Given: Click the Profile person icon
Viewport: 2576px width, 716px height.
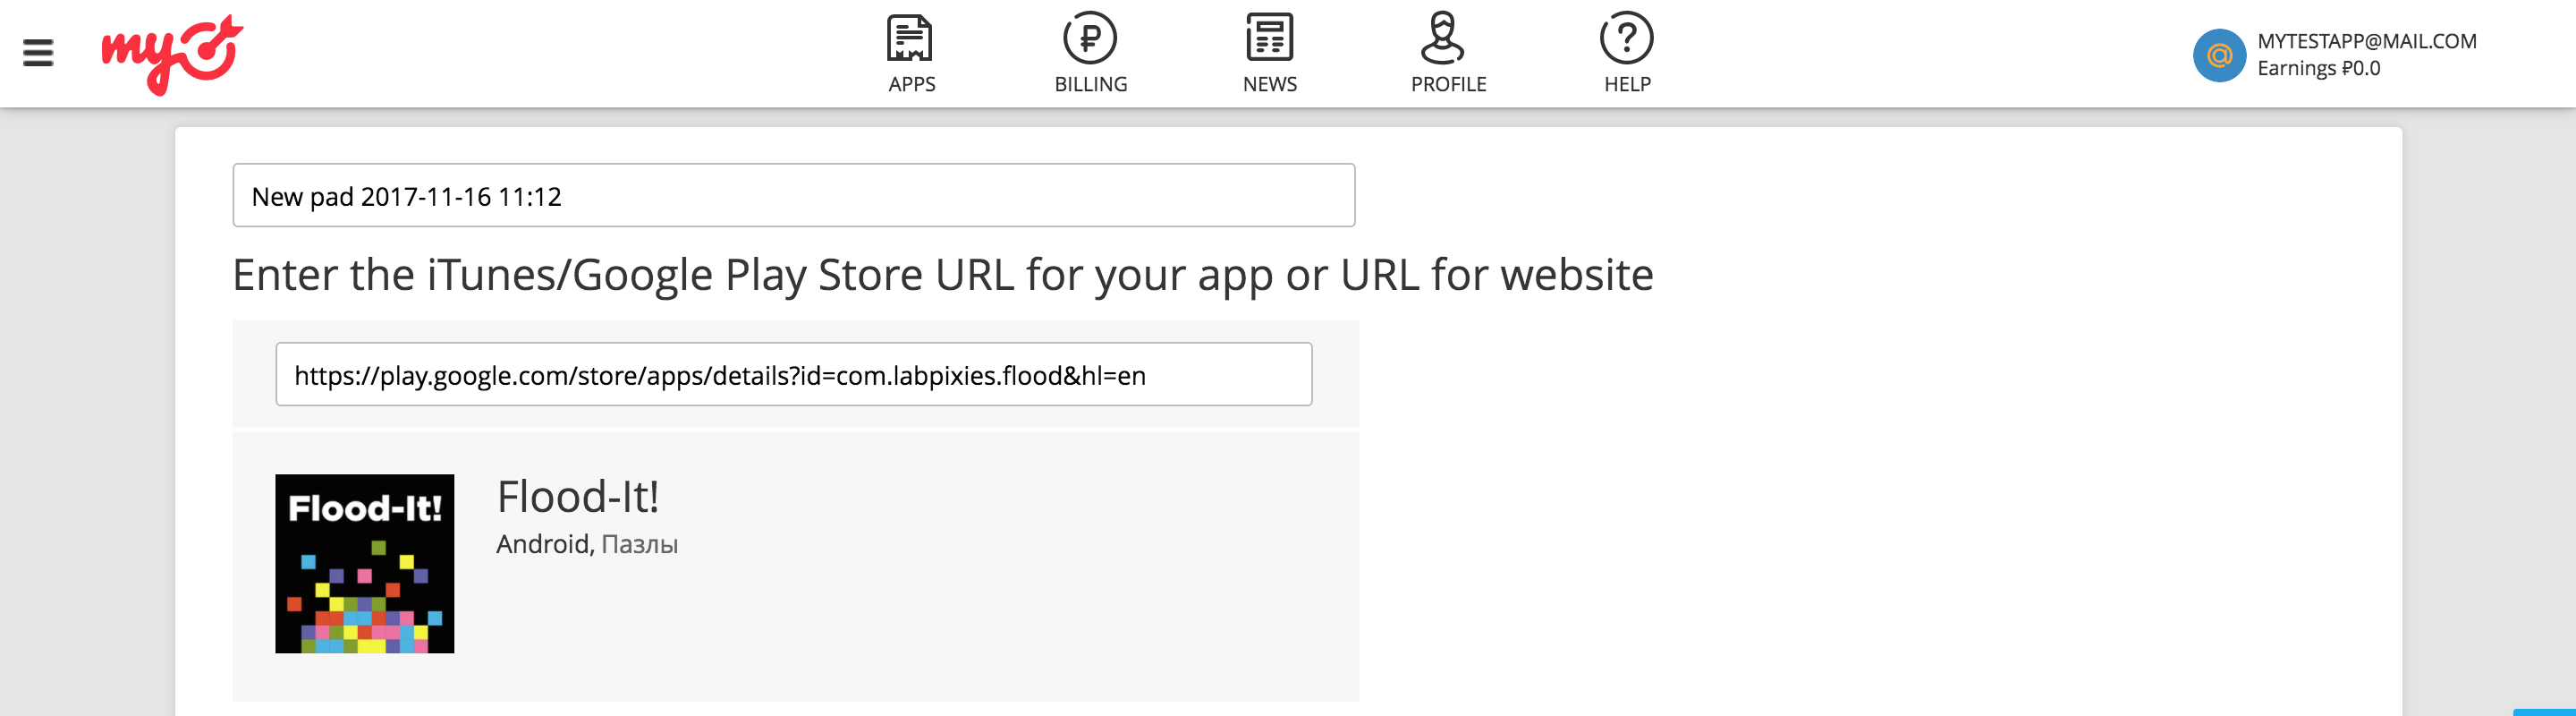Looking at the screenshot, I should 1442,38.
